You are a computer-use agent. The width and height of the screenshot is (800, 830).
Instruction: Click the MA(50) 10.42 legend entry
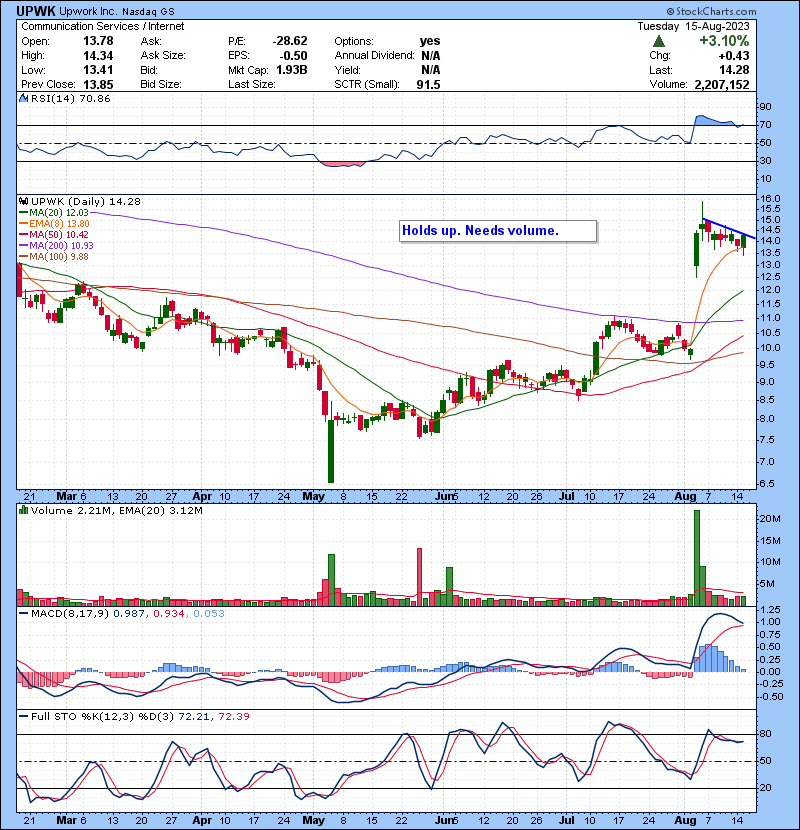(x=53, y=234)
